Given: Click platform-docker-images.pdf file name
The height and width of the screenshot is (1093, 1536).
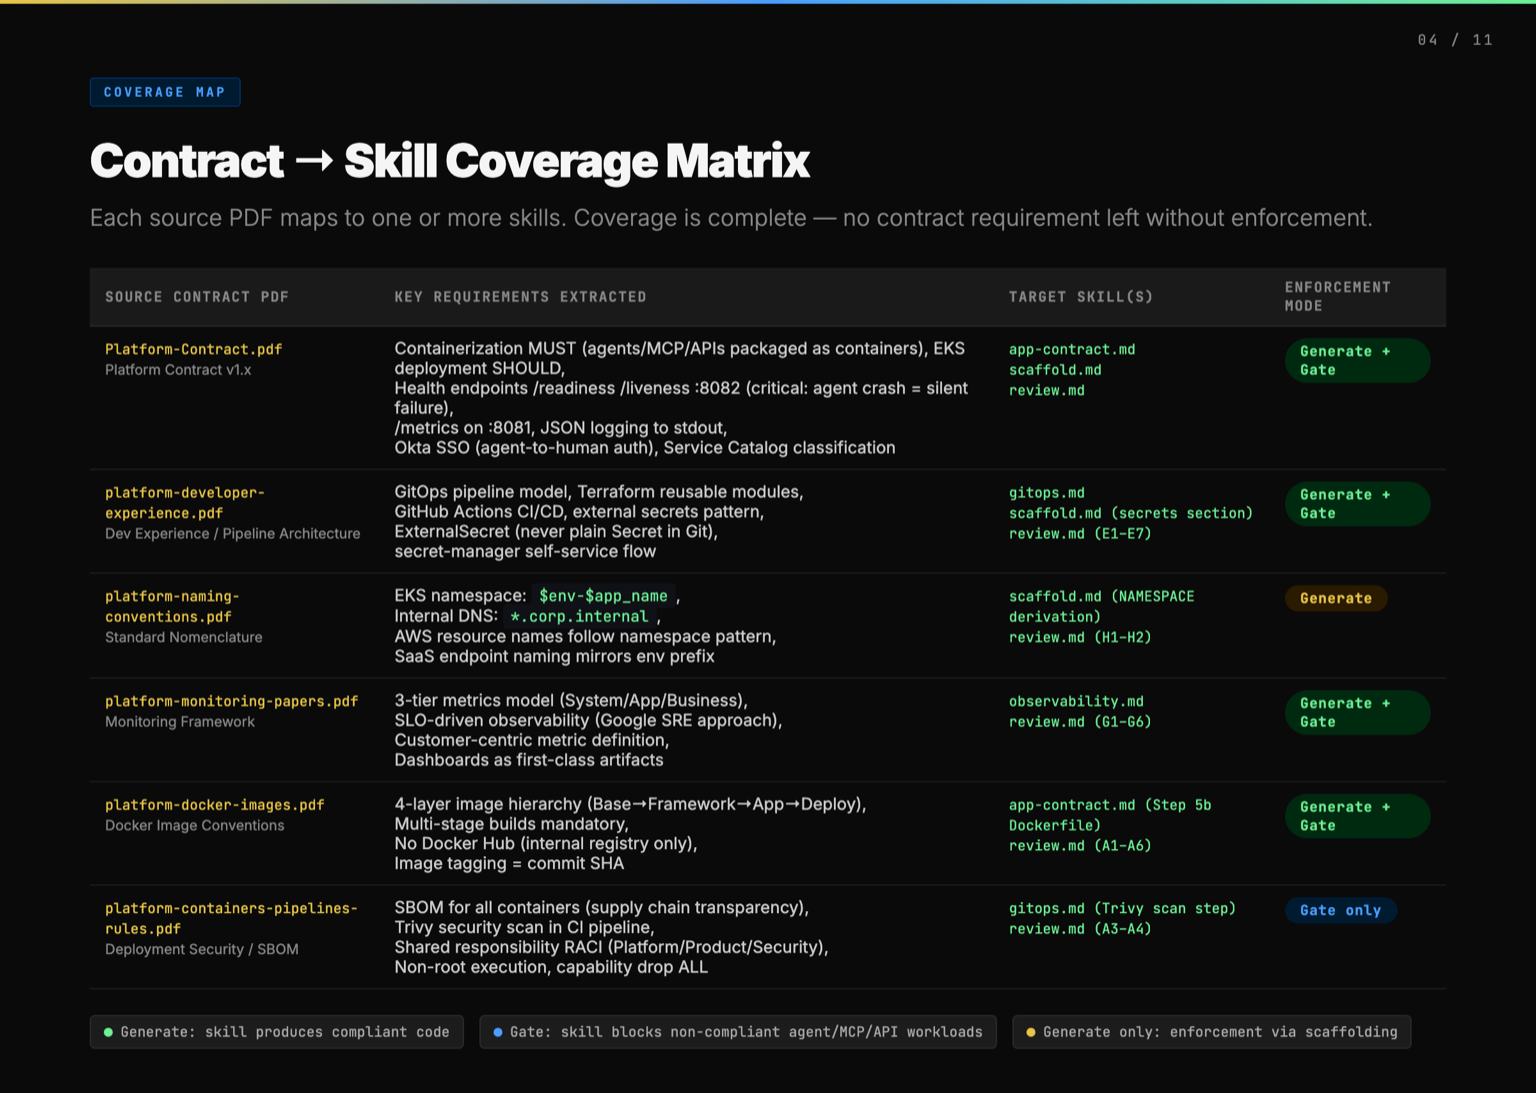Looking at the screenshot, I should coord(215,805).
